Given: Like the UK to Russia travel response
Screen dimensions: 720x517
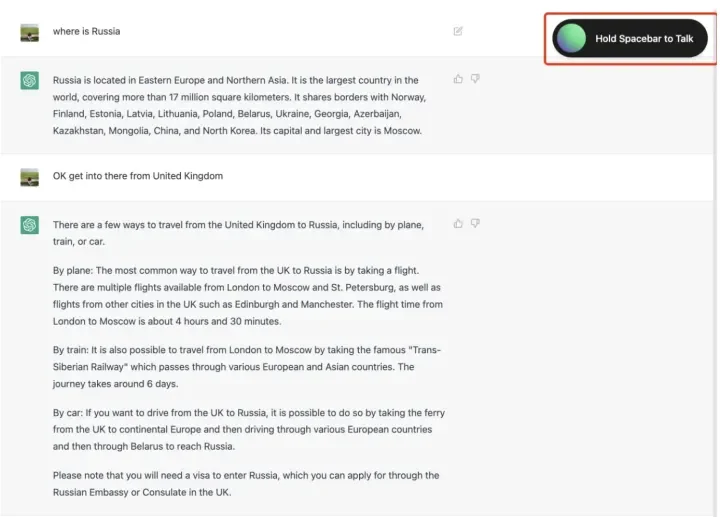Looking at the screenshot, I should tap(458, 224).
